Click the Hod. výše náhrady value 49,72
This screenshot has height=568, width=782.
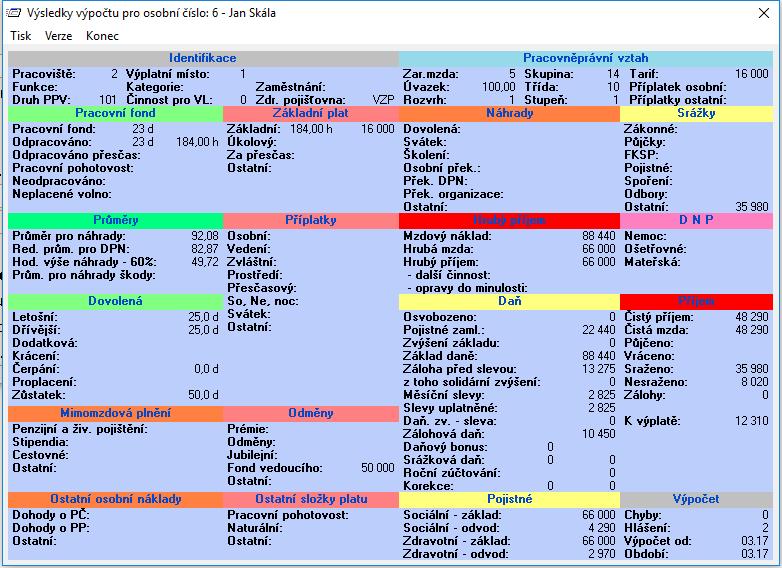pyautogui.click(x=204, y=262)
